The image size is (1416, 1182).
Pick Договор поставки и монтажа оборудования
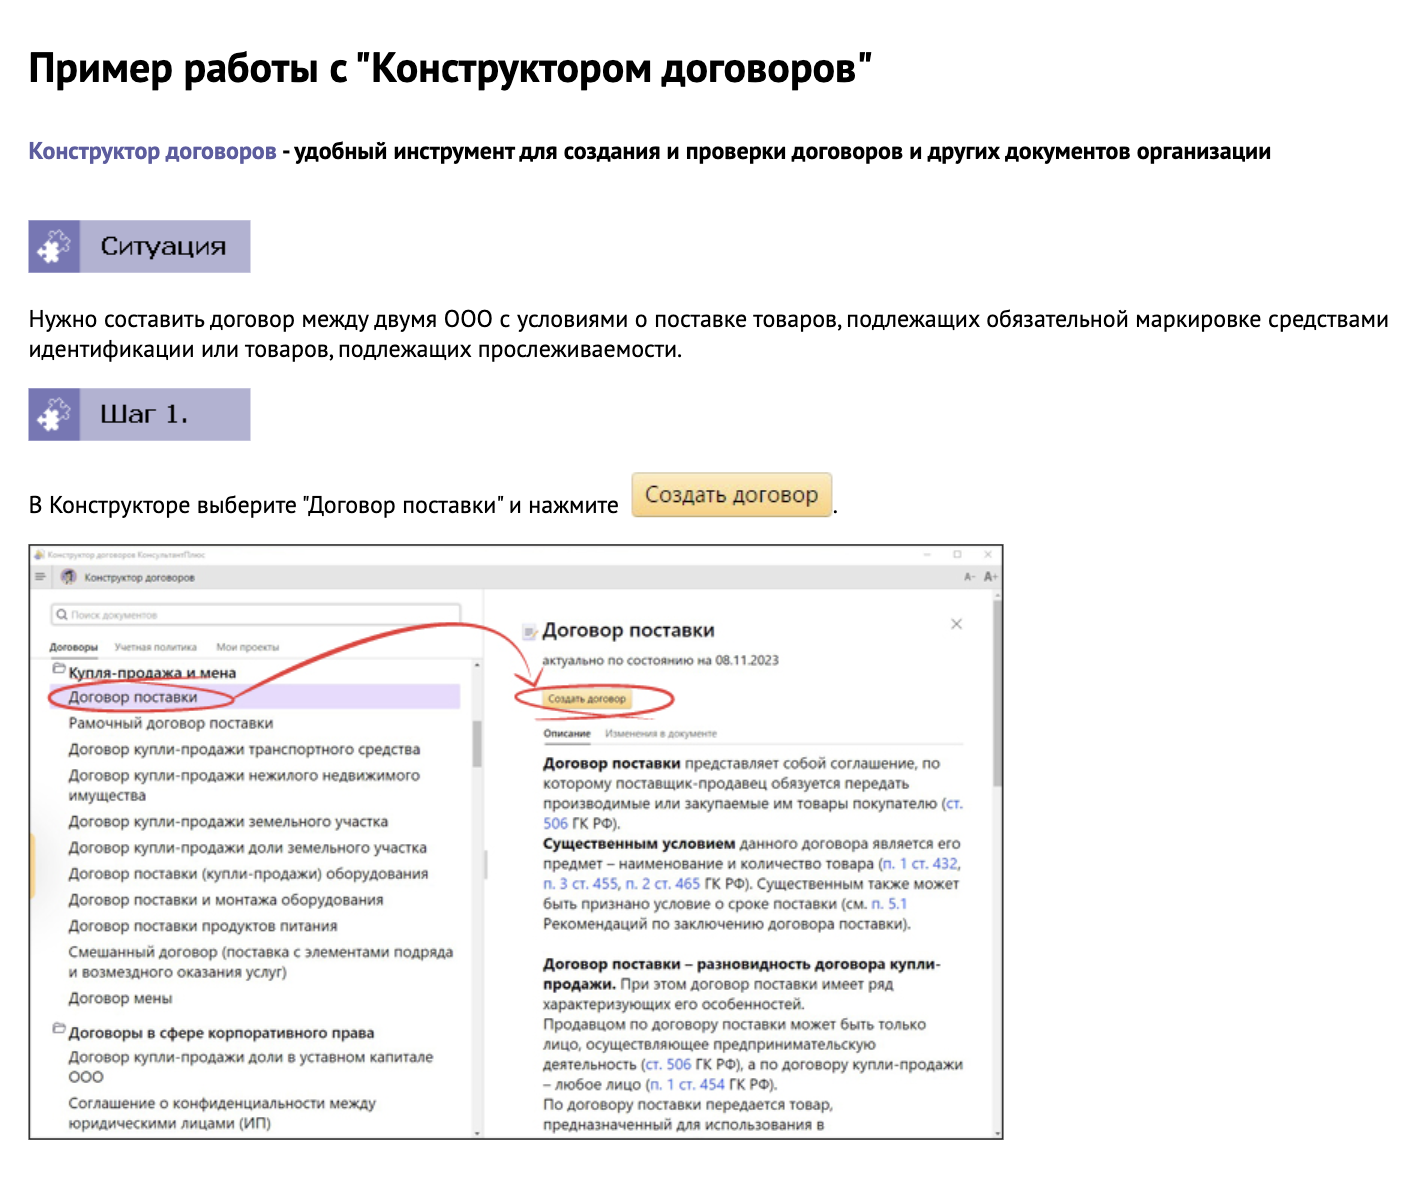pyautogui.click(x=226, y=899)
